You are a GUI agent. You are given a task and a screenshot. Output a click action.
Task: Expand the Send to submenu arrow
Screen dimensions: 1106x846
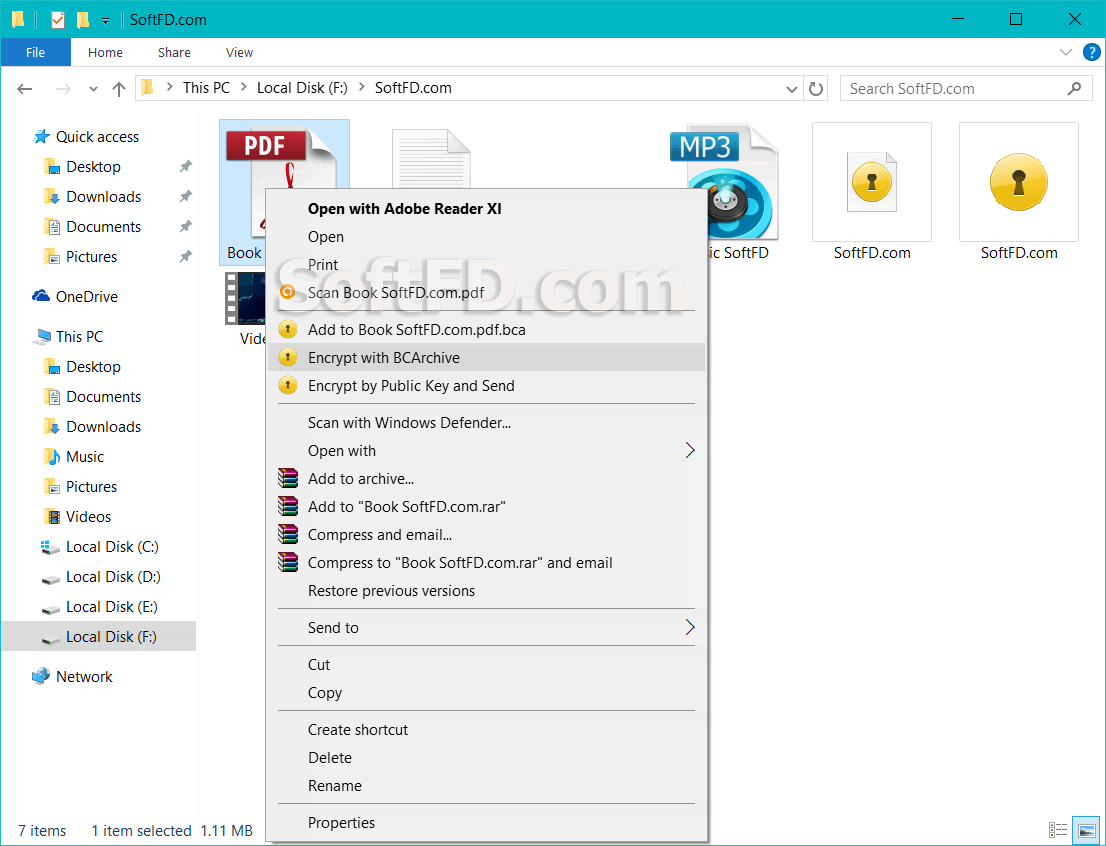pos(690,628)
